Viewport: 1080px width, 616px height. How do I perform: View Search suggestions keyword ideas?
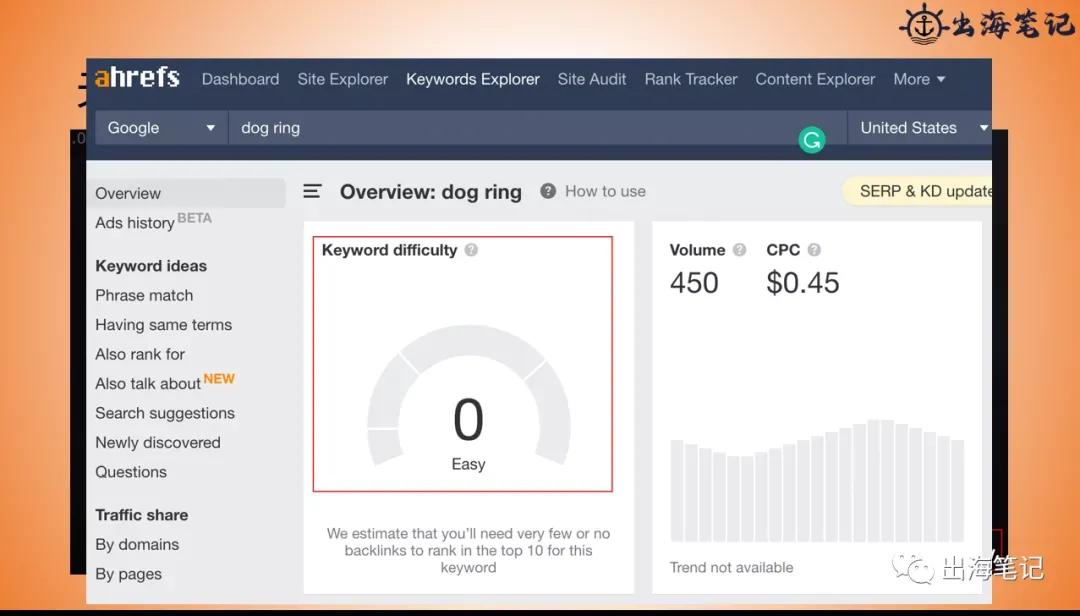[165, 413]
